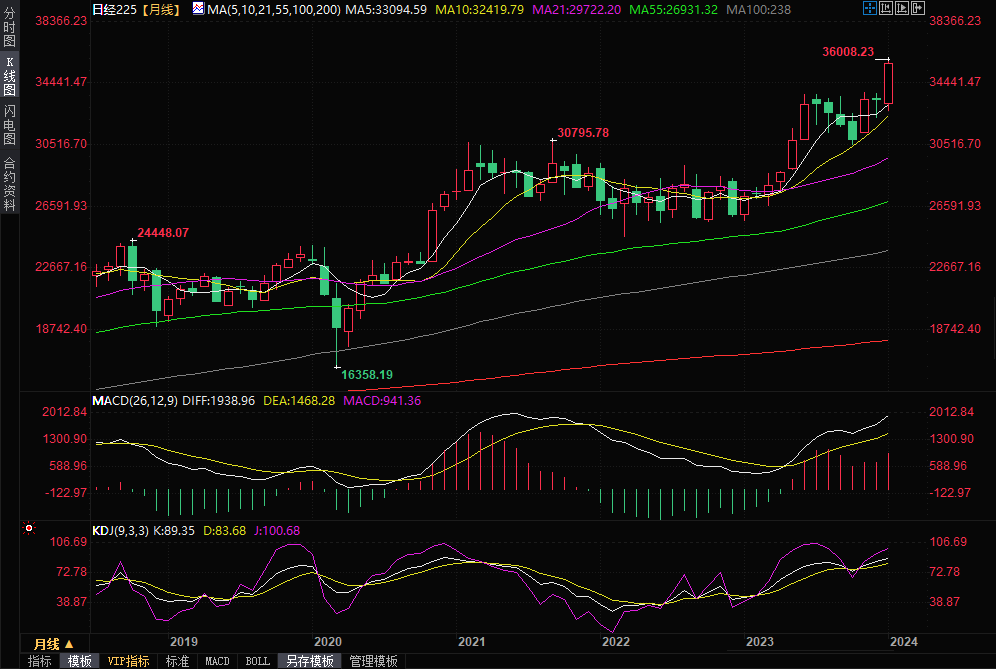This screenshot has height=669, width=996.
Task: Click the red sun marker beside KDJ panel
Action: point(29,528)
